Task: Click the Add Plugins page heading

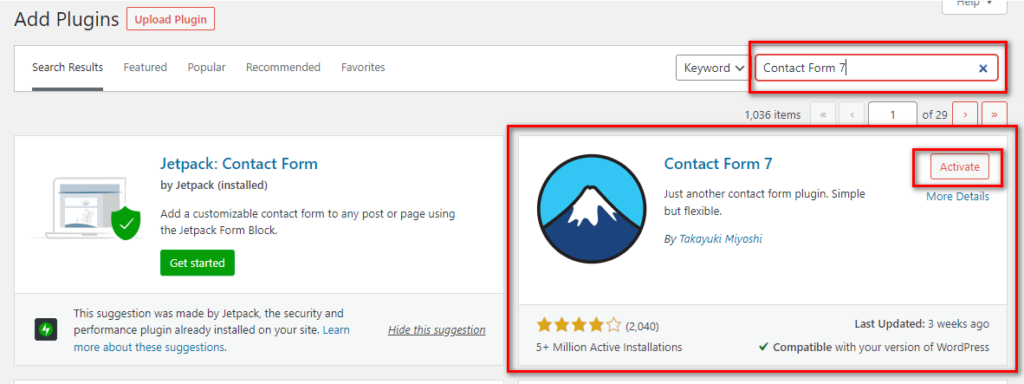Action: tap(67, 20)
